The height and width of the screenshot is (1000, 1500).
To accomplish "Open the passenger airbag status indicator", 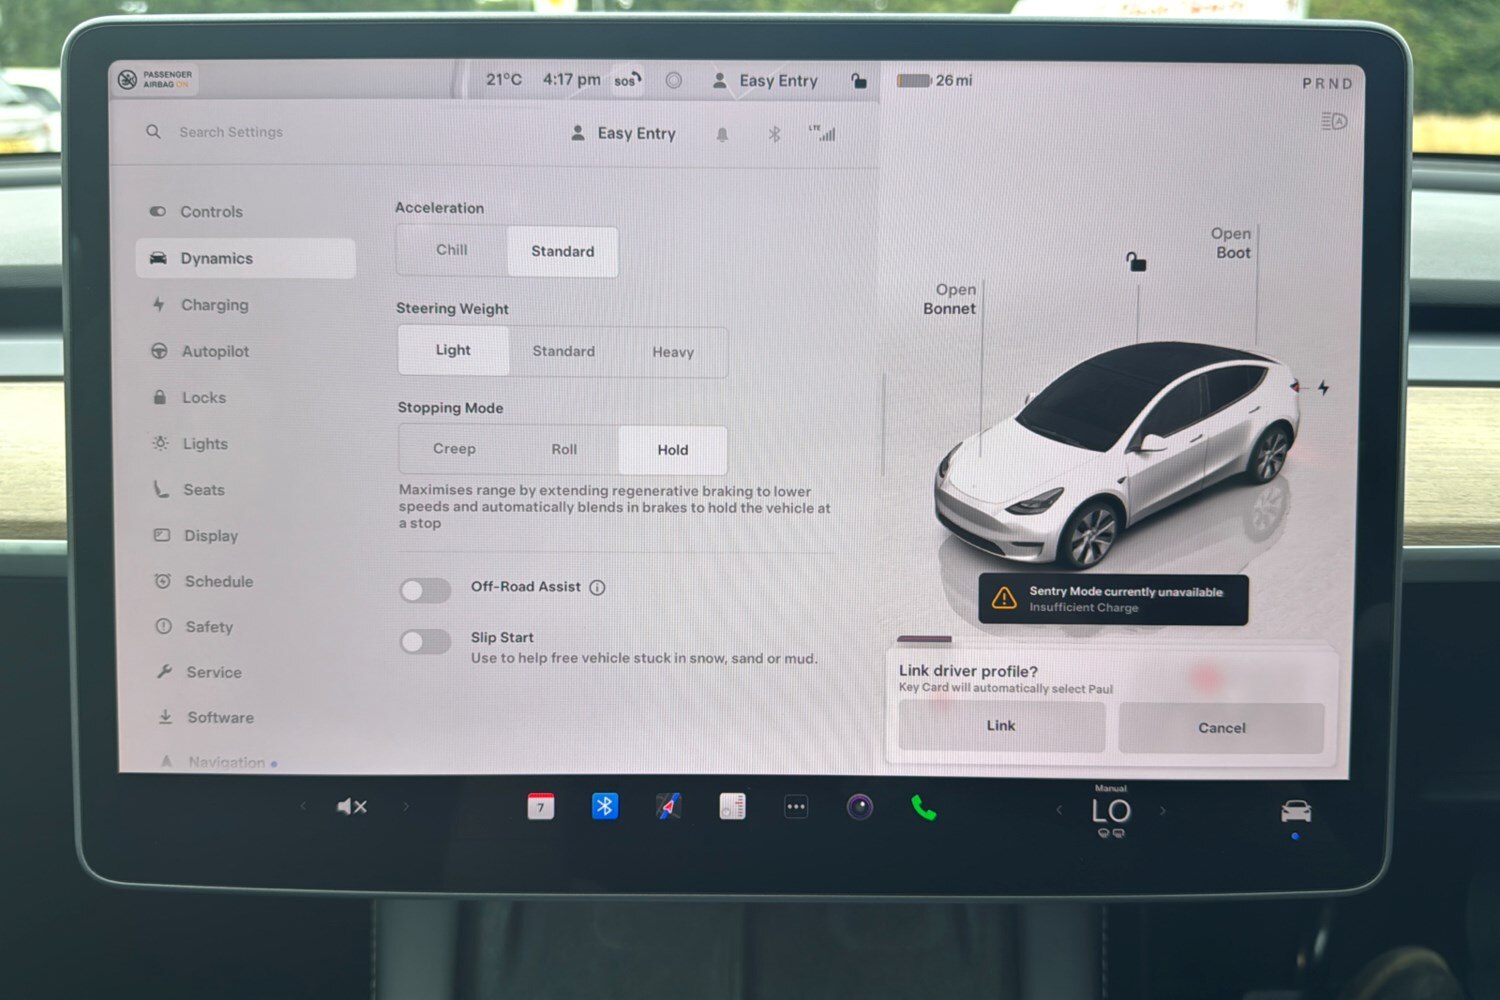I will pos(156,79).
